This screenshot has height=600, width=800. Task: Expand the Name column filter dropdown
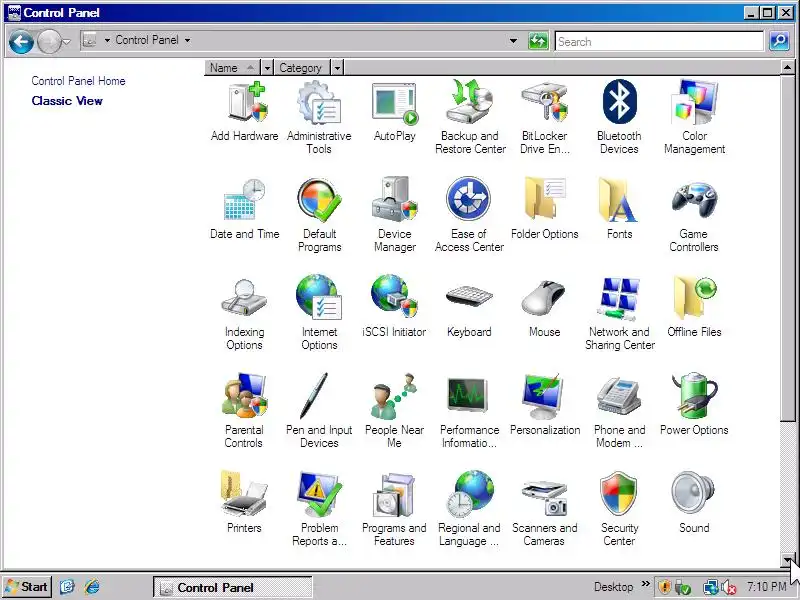coord(267,68)
